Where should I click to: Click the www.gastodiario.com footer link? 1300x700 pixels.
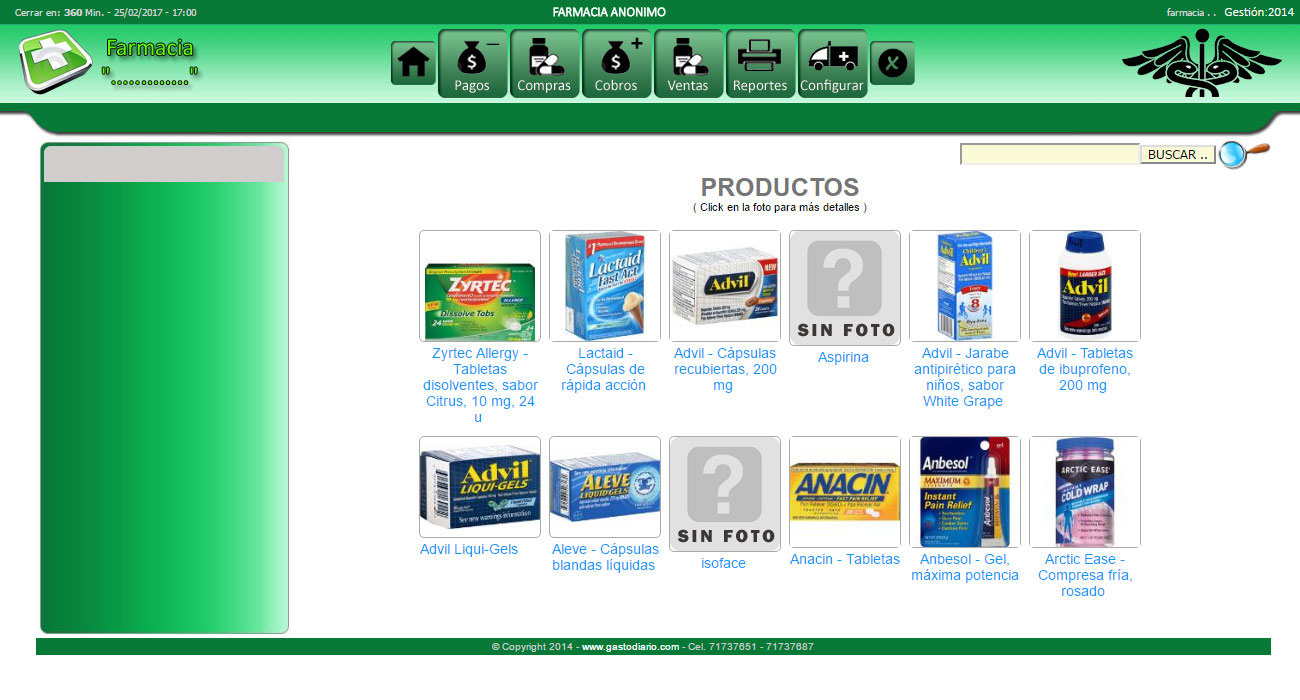[630, 647]
